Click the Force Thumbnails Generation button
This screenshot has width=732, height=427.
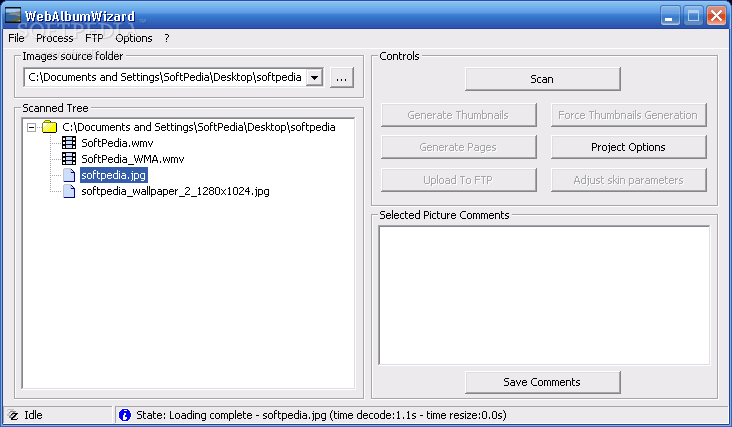(628, 115)
